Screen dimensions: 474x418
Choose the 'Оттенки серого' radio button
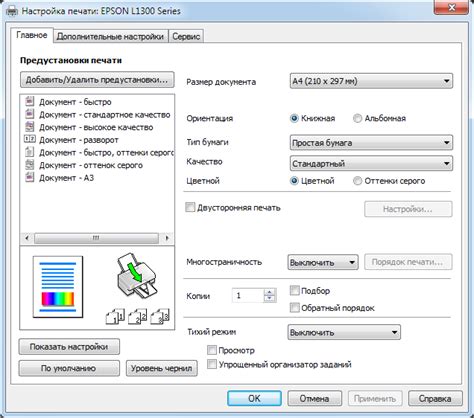tap(357, 181)
